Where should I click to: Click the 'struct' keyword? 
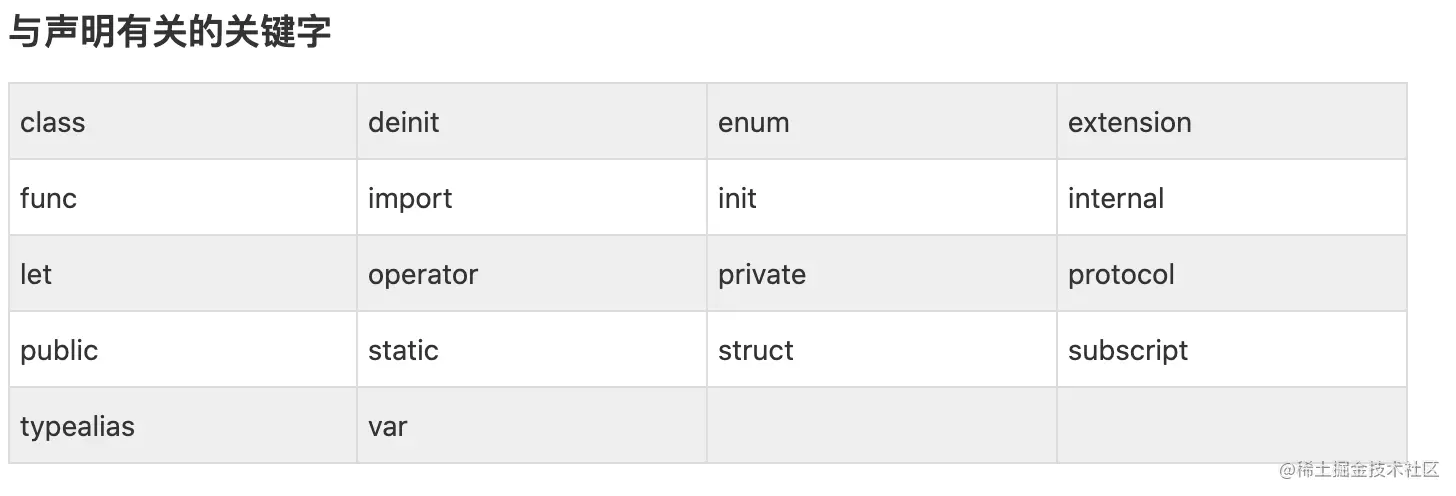pos(756,351)
